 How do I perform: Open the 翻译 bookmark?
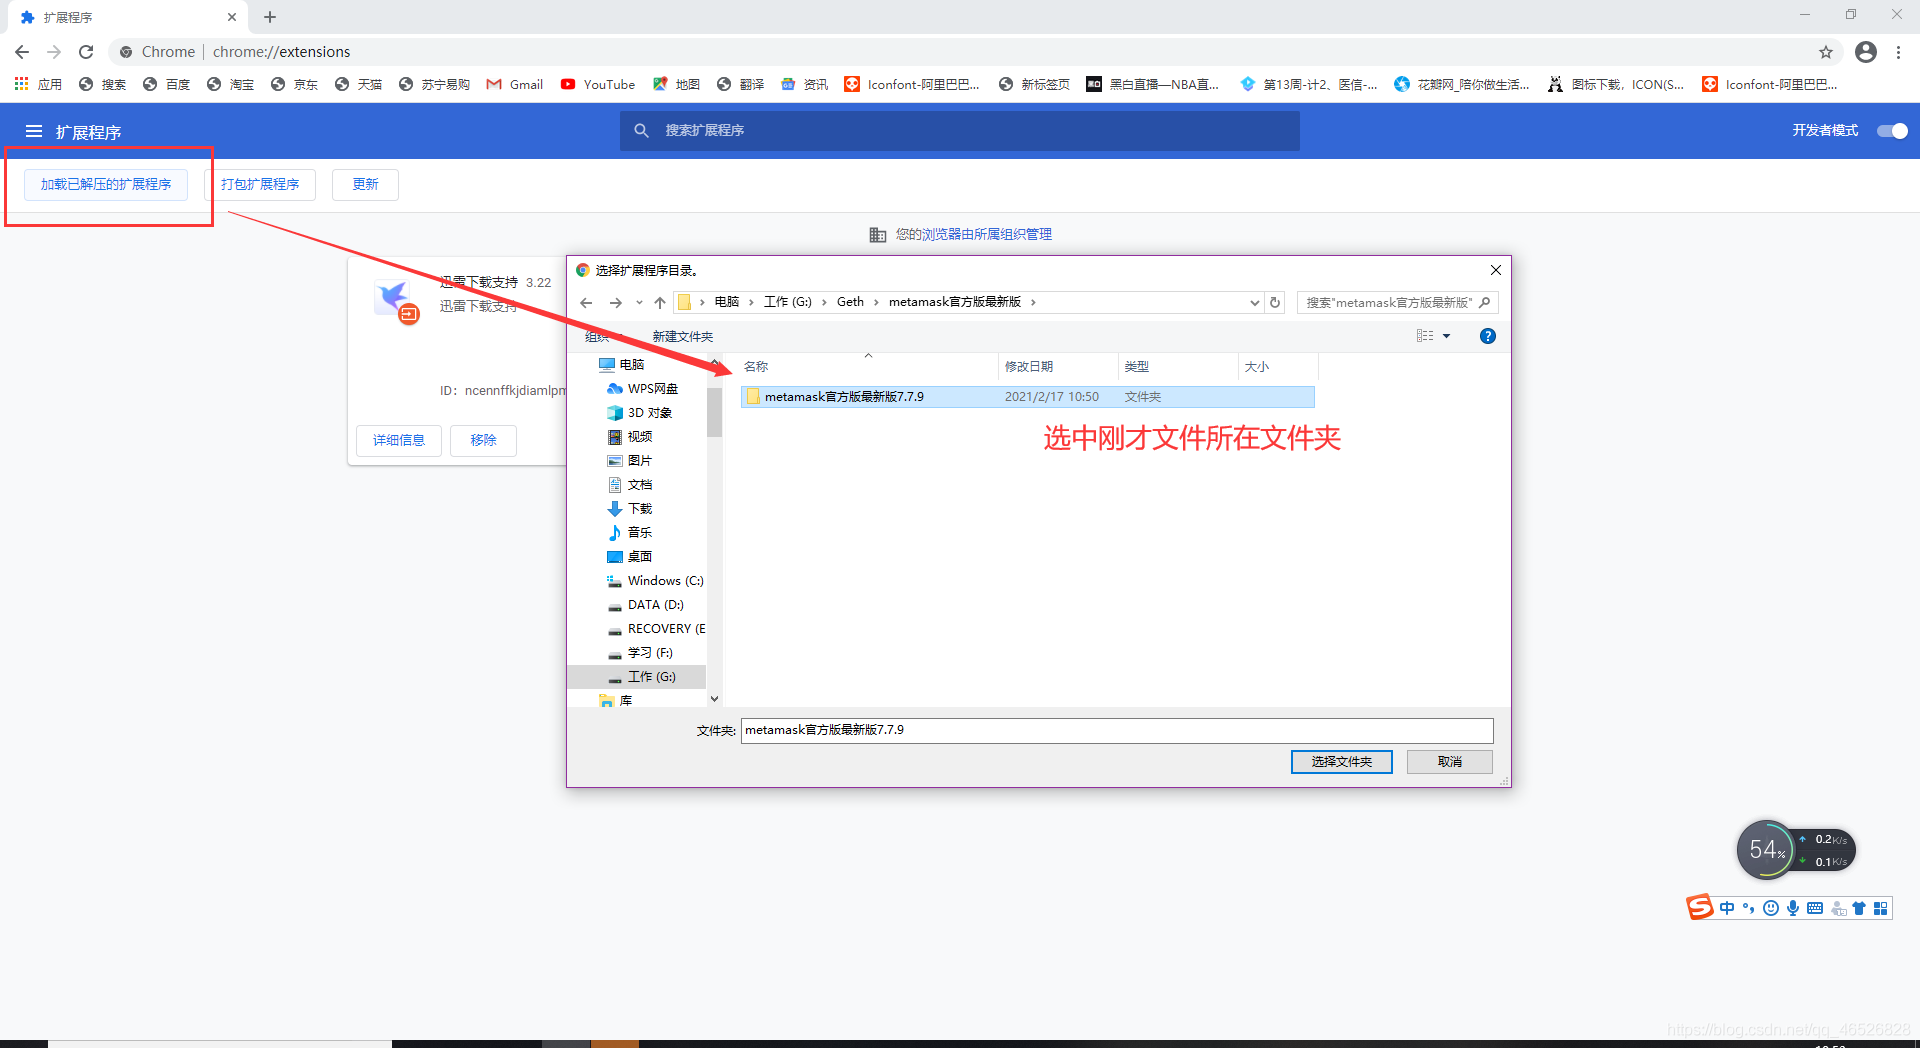coord(740,84)
